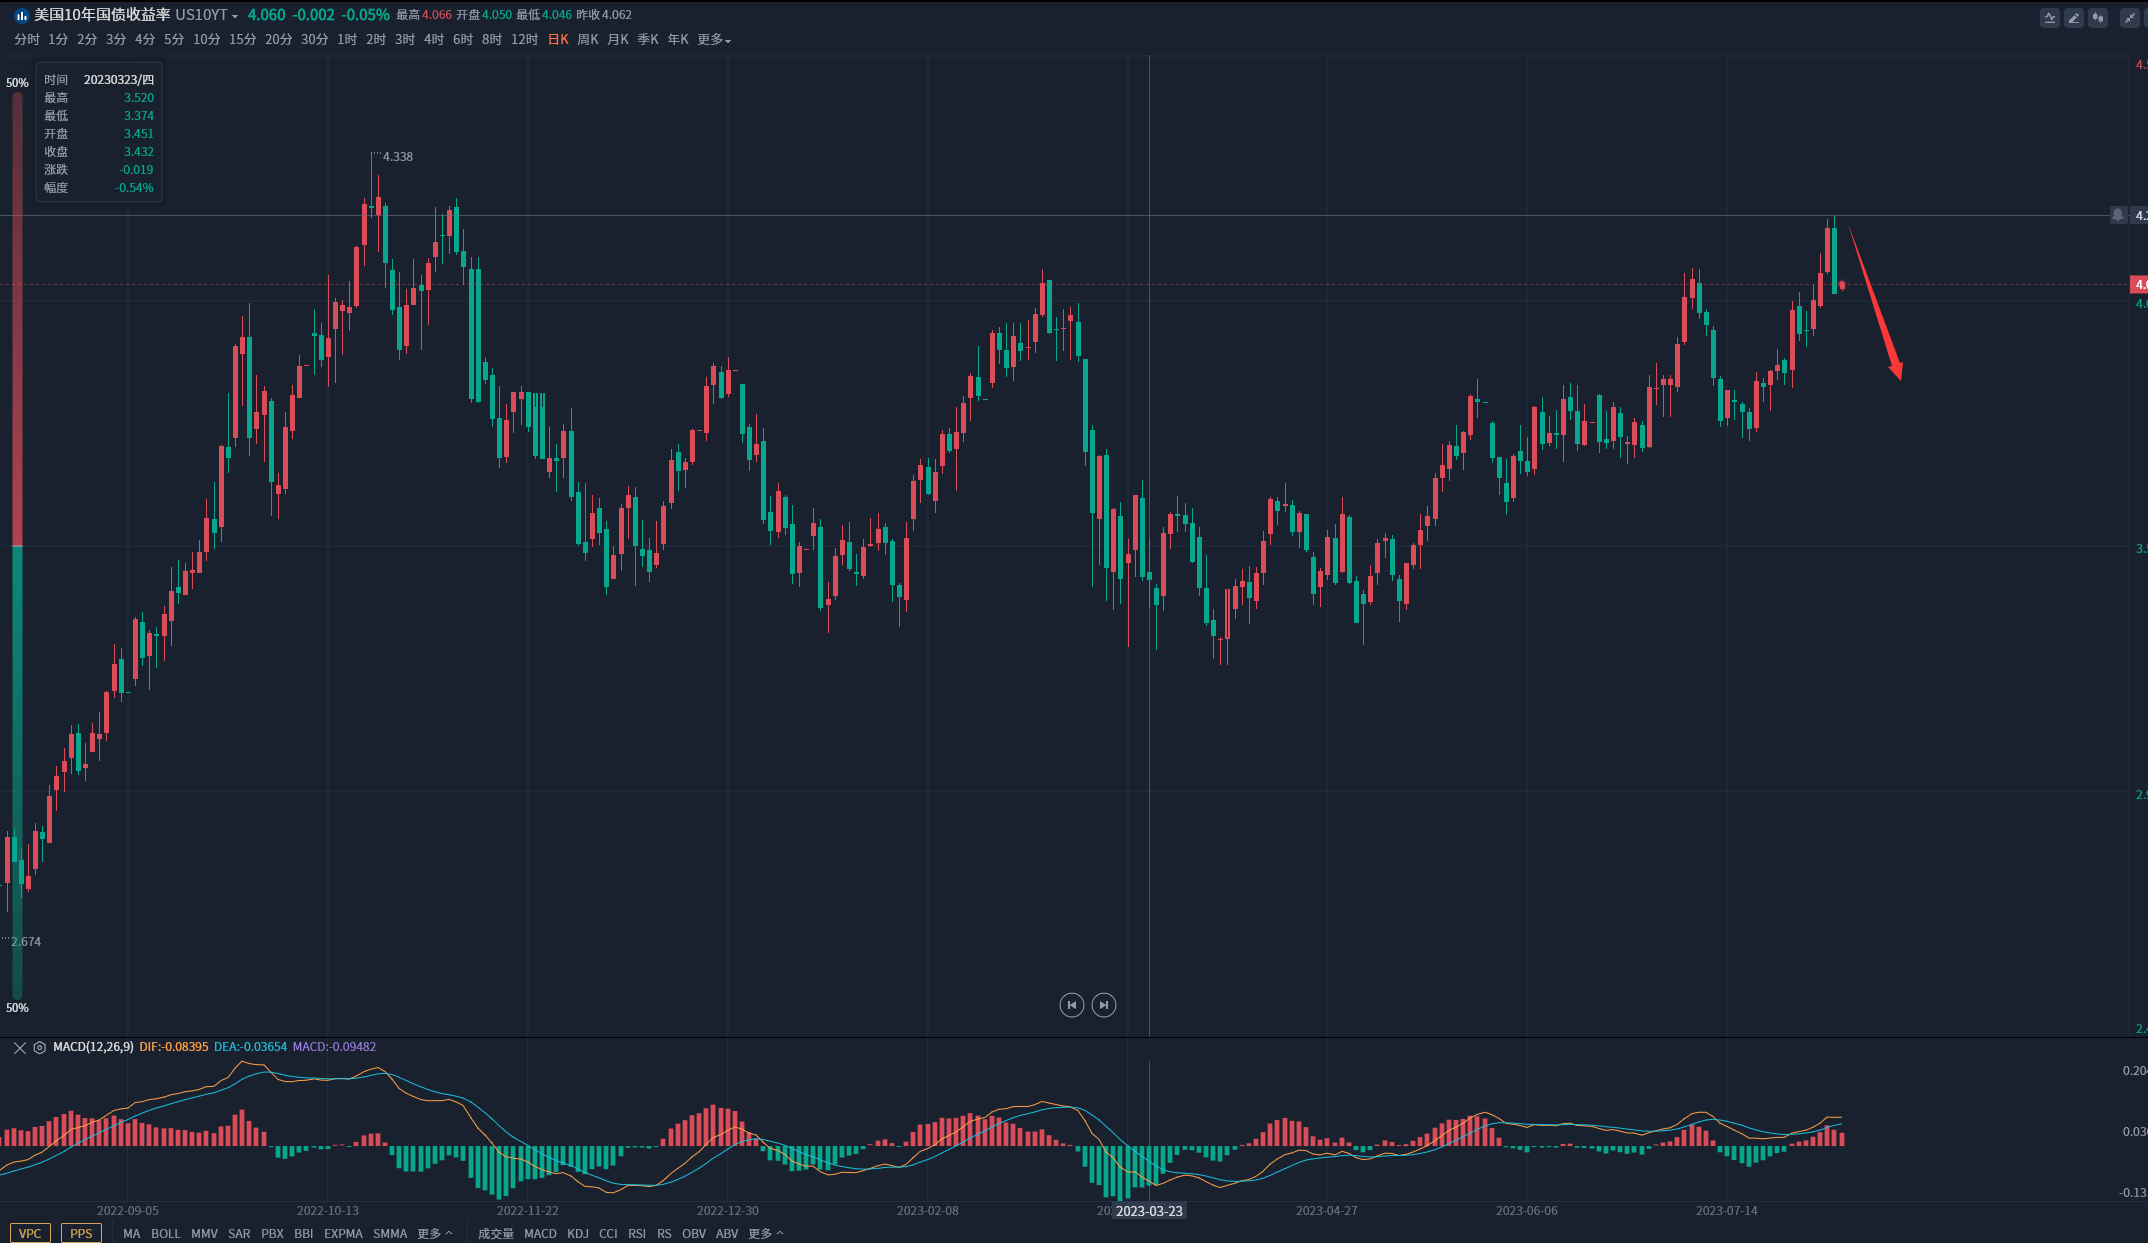Open the indicator line chart icon
This screenshot has width=2148, height=1243.
2050,18
